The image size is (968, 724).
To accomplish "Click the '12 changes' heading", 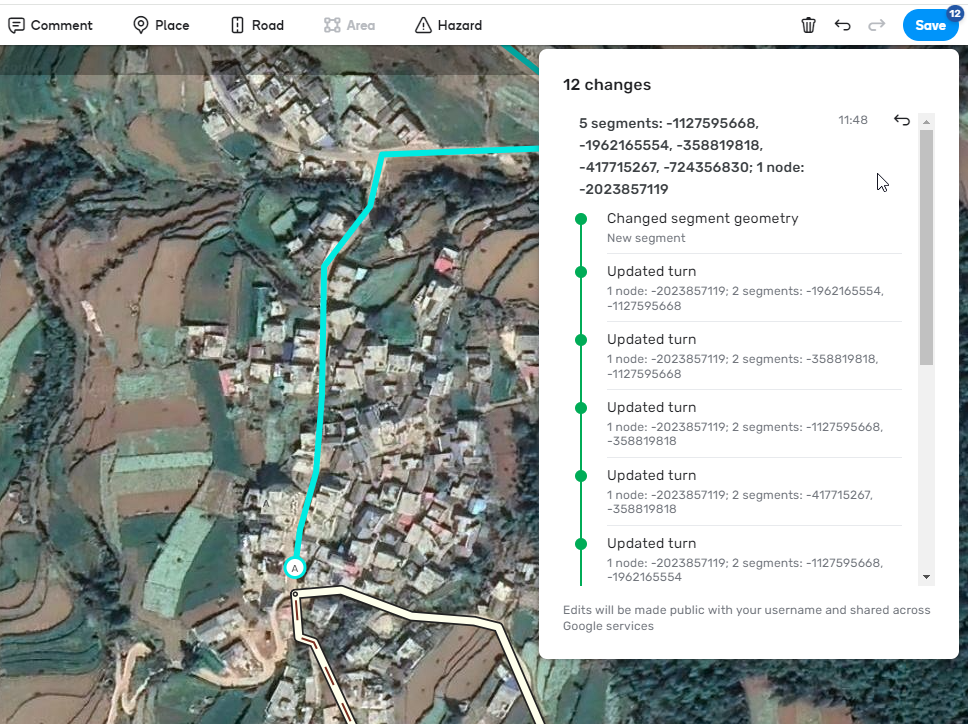I will [x=607, y=85].
